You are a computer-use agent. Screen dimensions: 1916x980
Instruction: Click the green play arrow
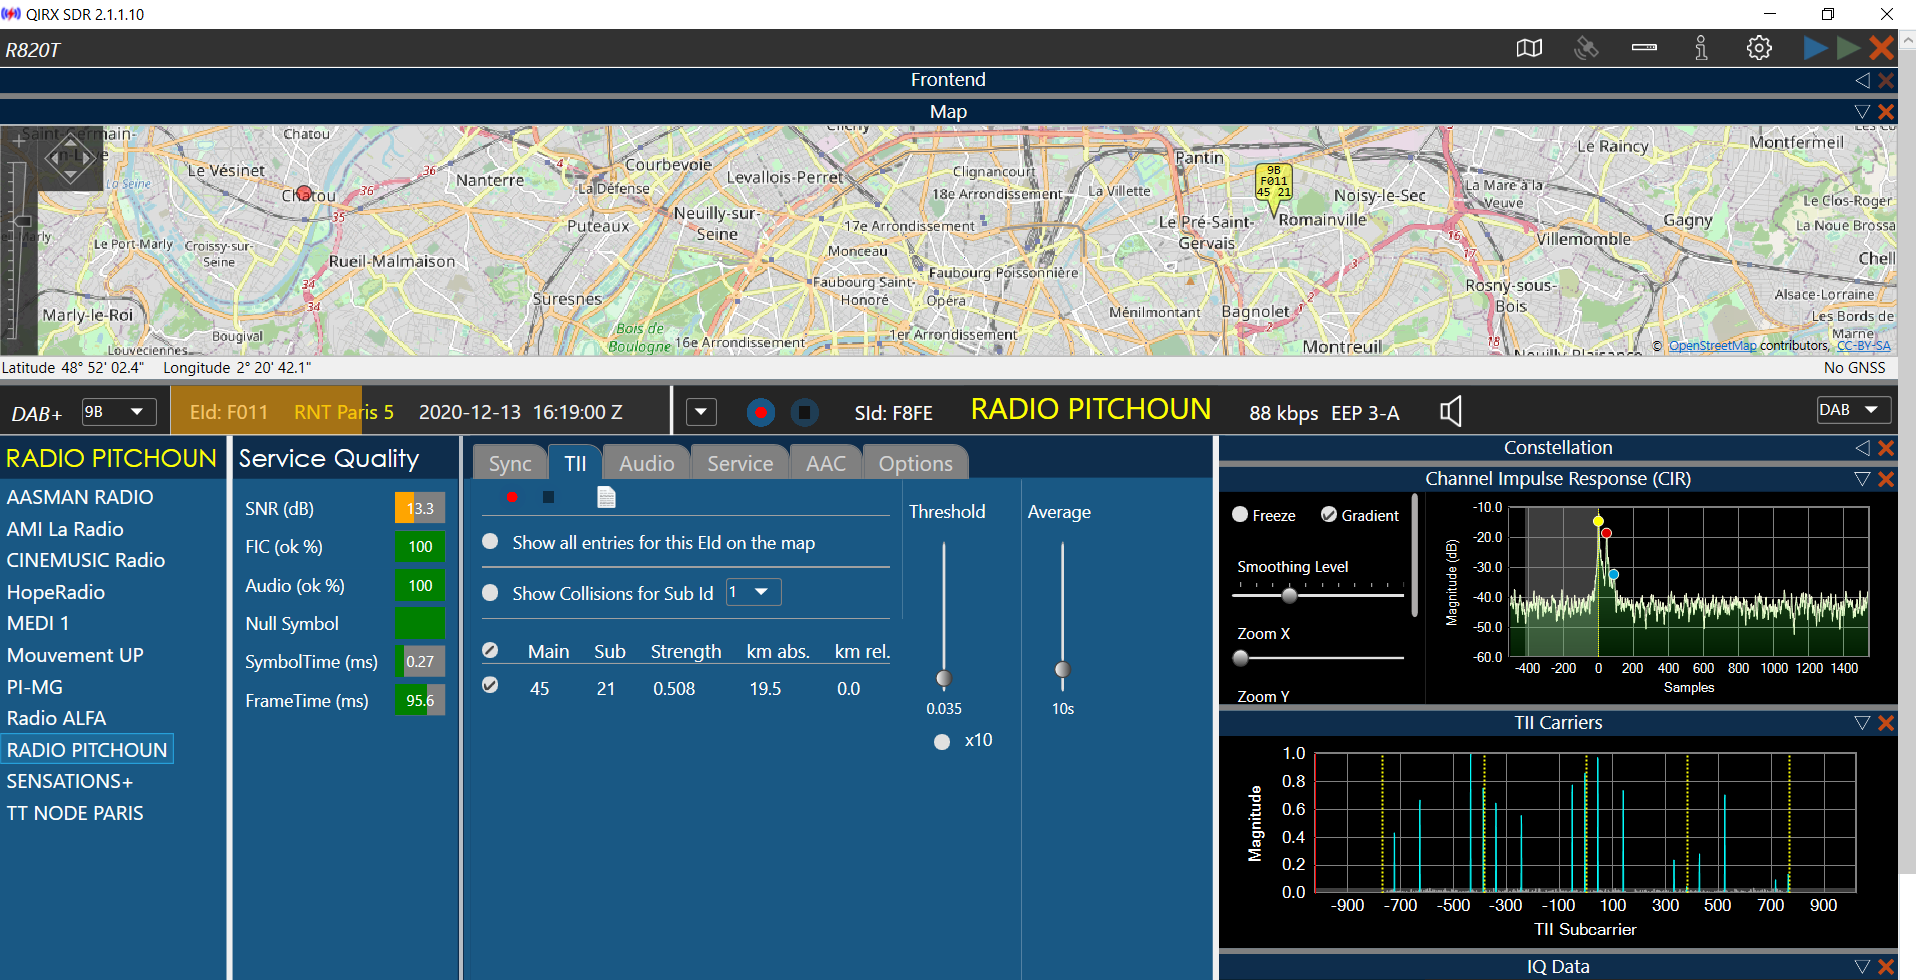pyautogui.click(x=1848, y=48)
